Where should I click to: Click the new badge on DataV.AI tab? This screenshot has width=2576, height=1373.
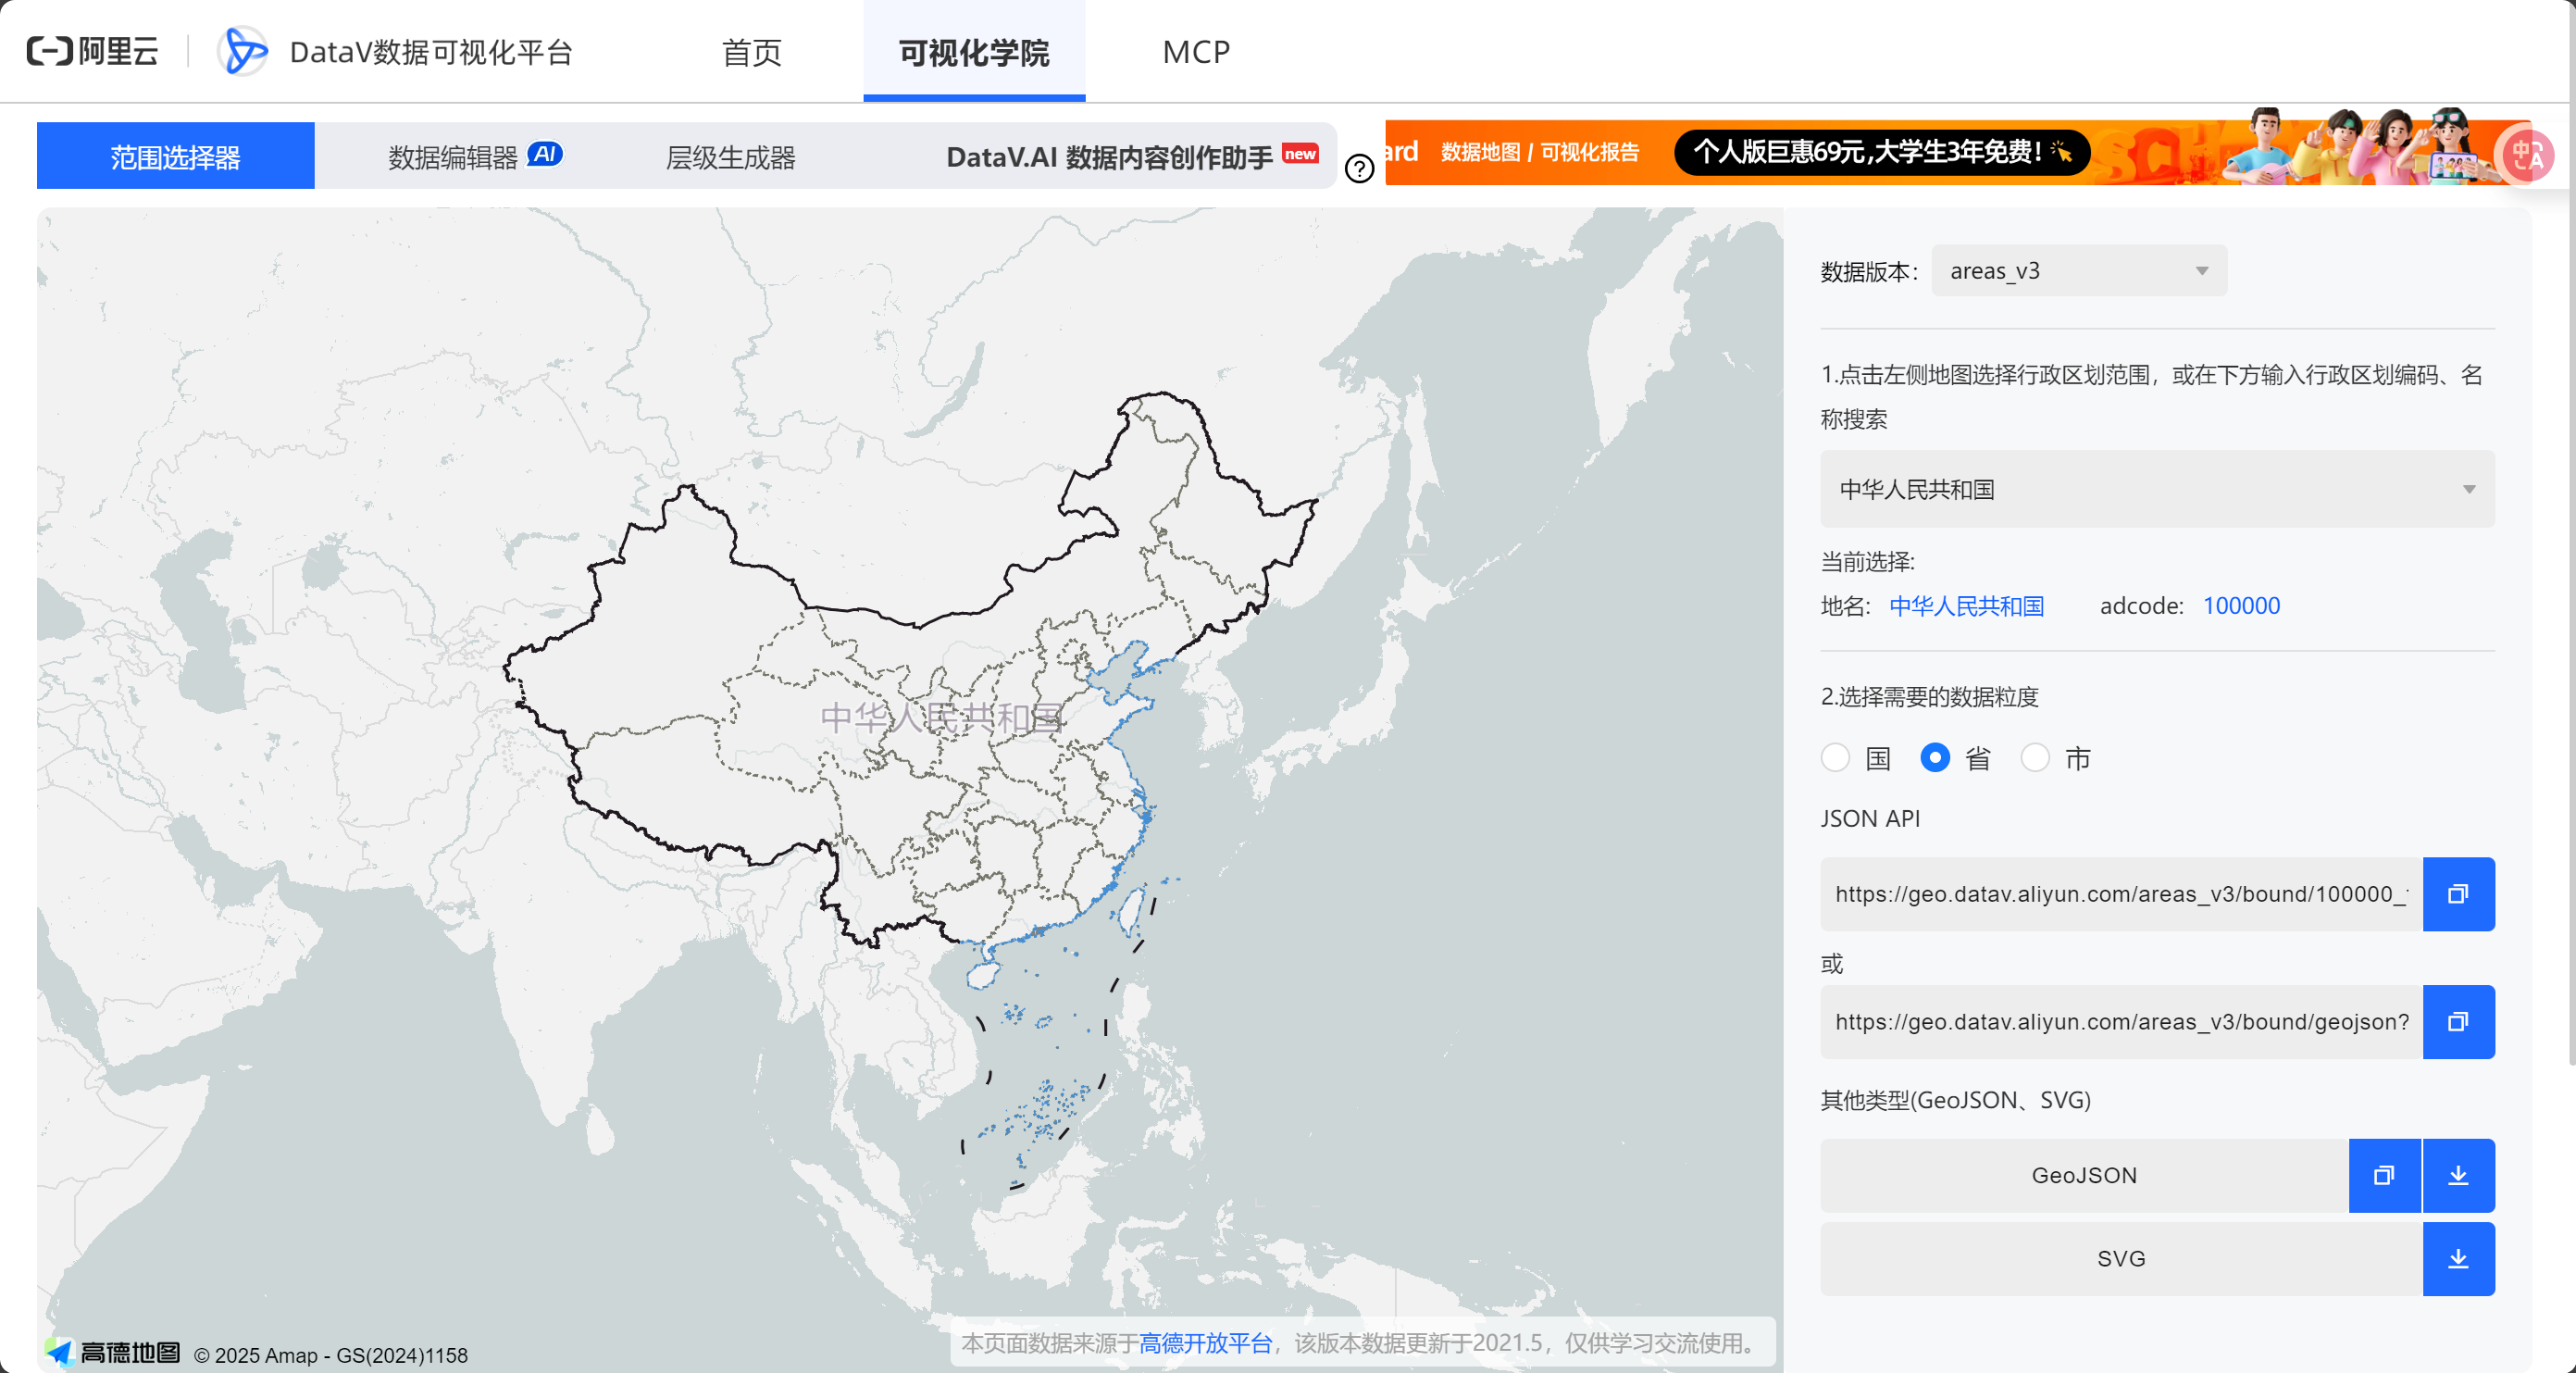[x=1300, y=154]
